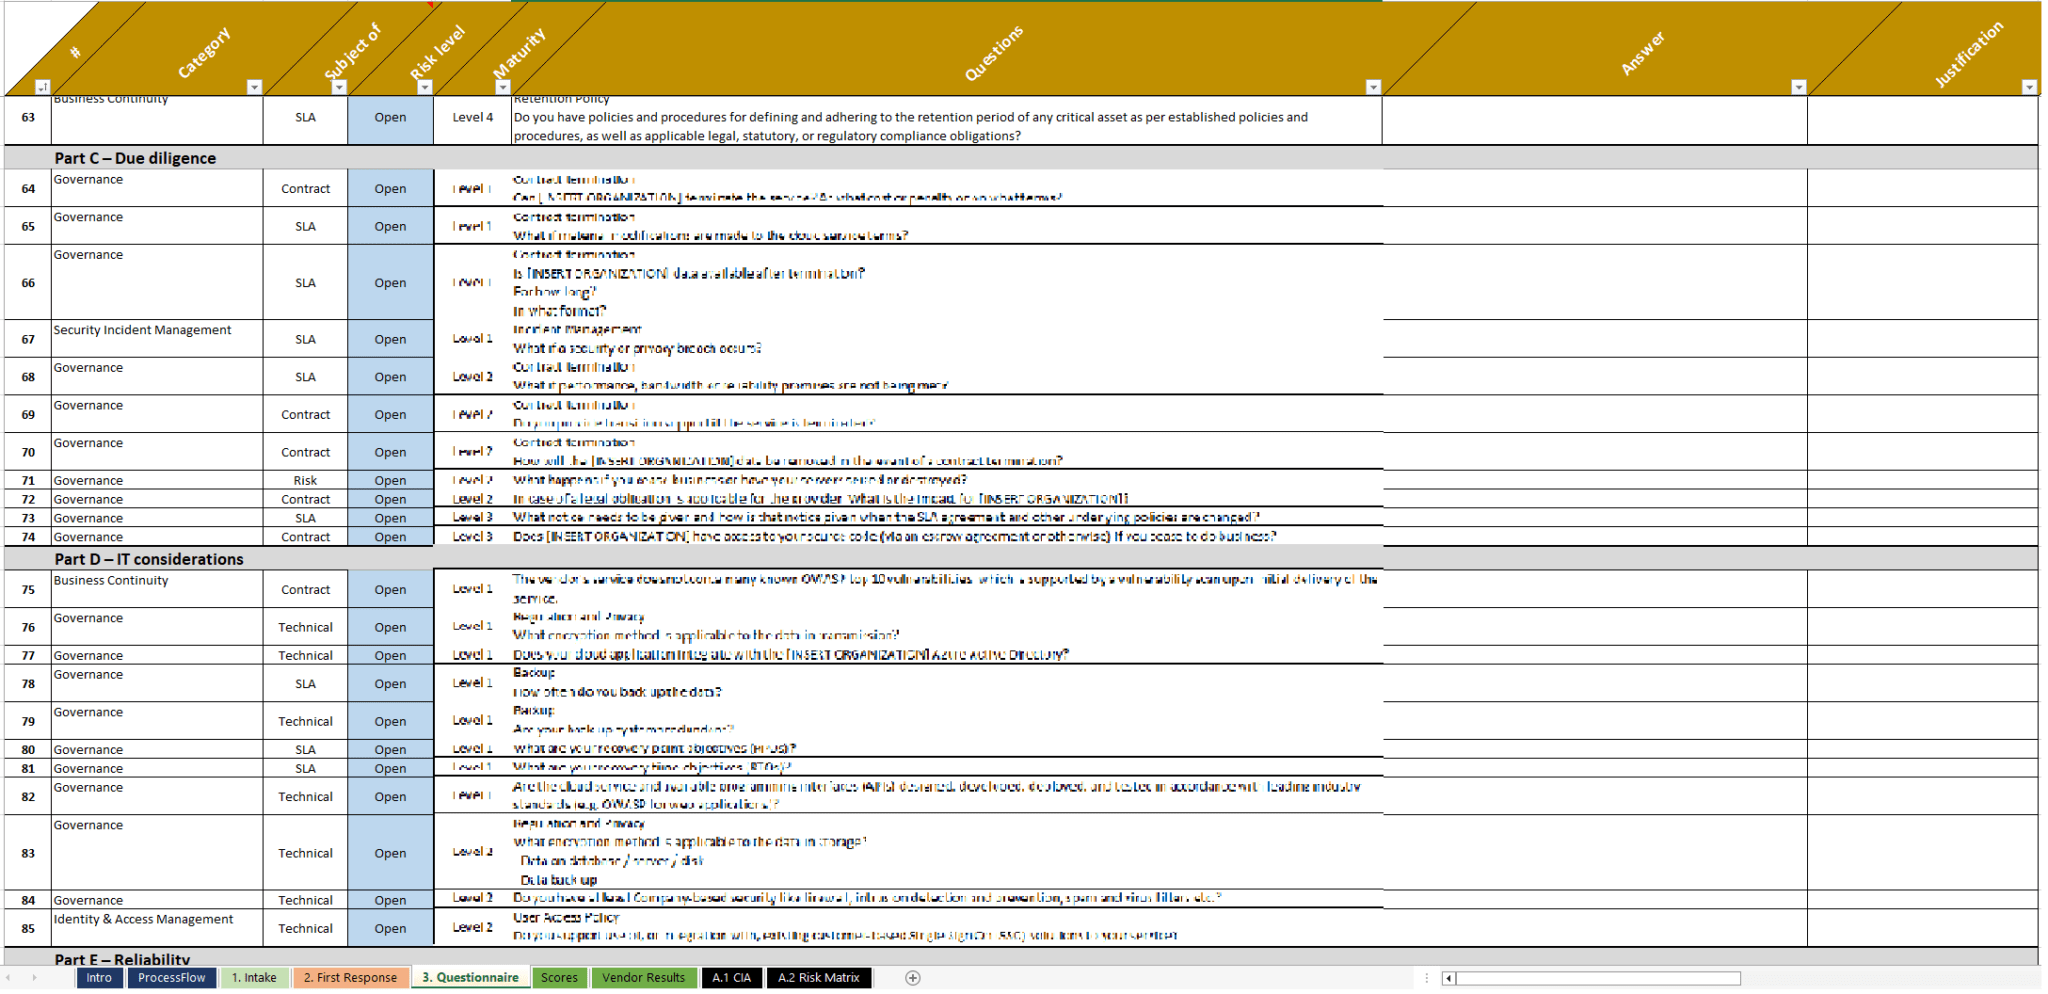The image size is (2048, 994).
Task: Open the Justification column filter icon
Action: [x=2031, y=87]
